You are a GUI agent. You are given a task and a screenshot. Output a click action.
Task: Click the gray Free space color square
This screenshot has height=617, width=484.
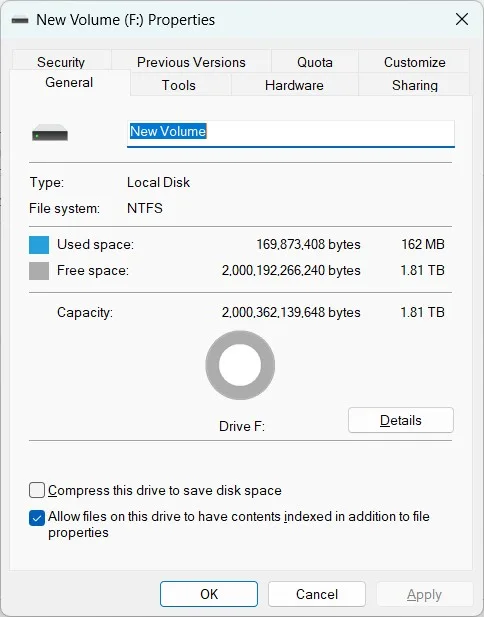point(39,271)
